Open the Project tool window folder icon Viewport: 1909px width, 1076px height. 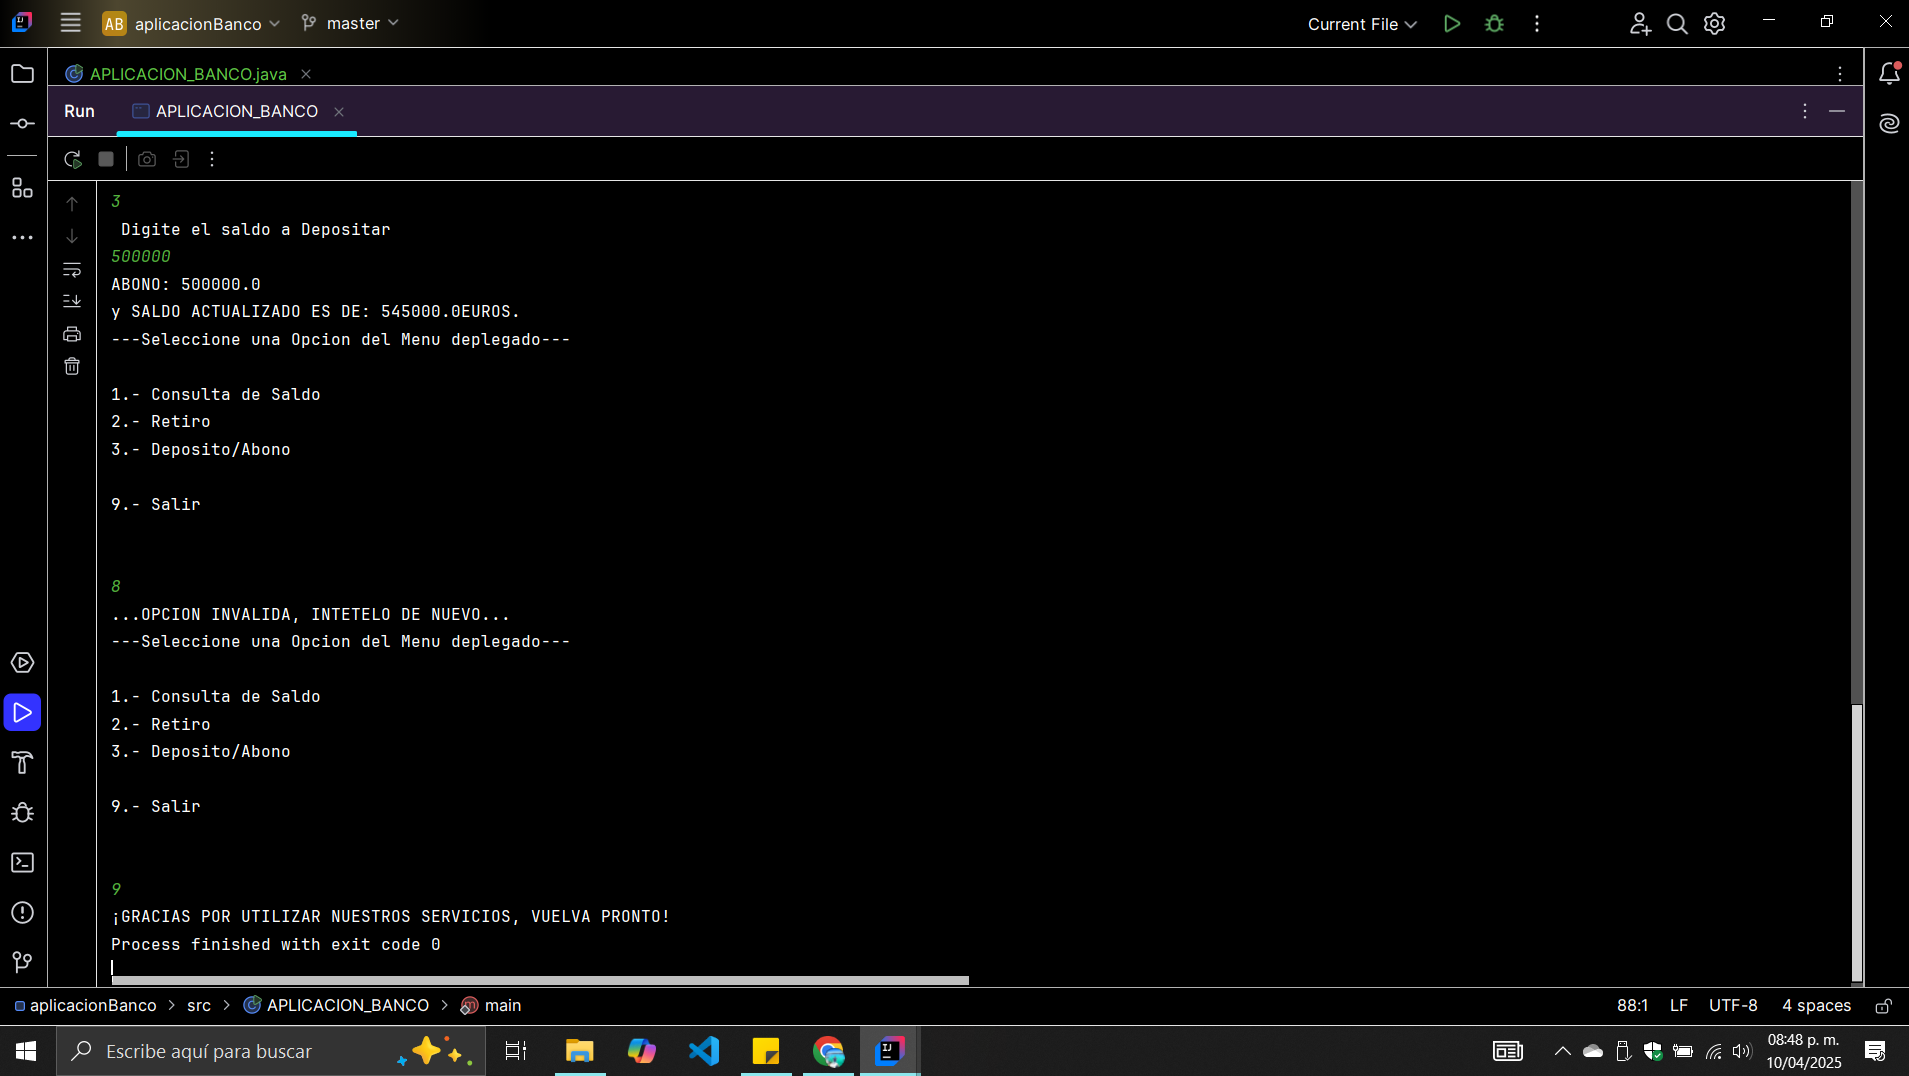coord(22,74)
